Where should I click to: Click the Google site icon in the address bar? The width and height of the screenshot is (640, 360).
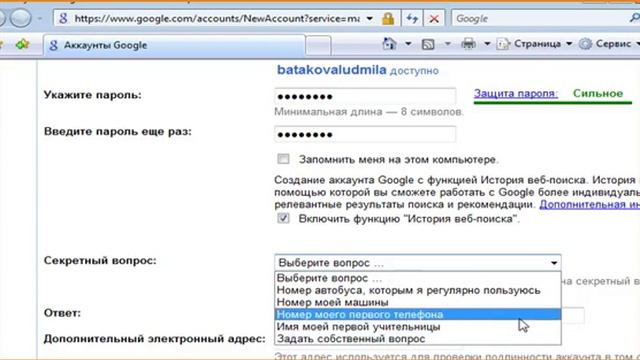pos(63,18)
